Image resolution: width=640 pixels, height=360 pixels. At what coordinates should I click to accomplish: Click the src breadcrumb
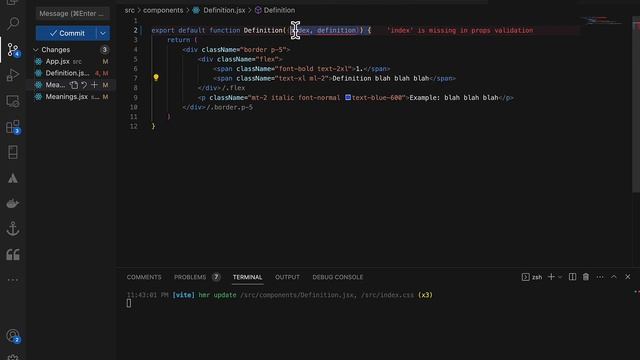129,10
